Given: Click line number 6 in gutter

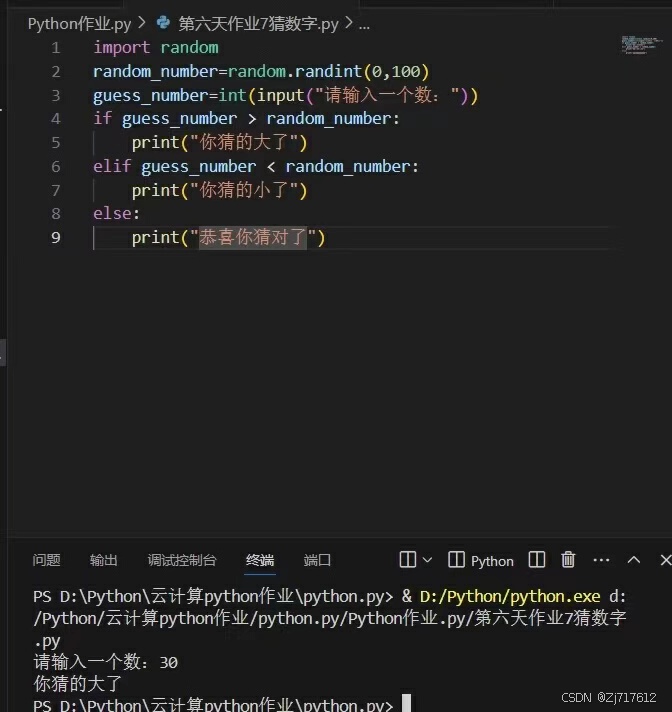Looking at the screenshot, I should 55,167.
